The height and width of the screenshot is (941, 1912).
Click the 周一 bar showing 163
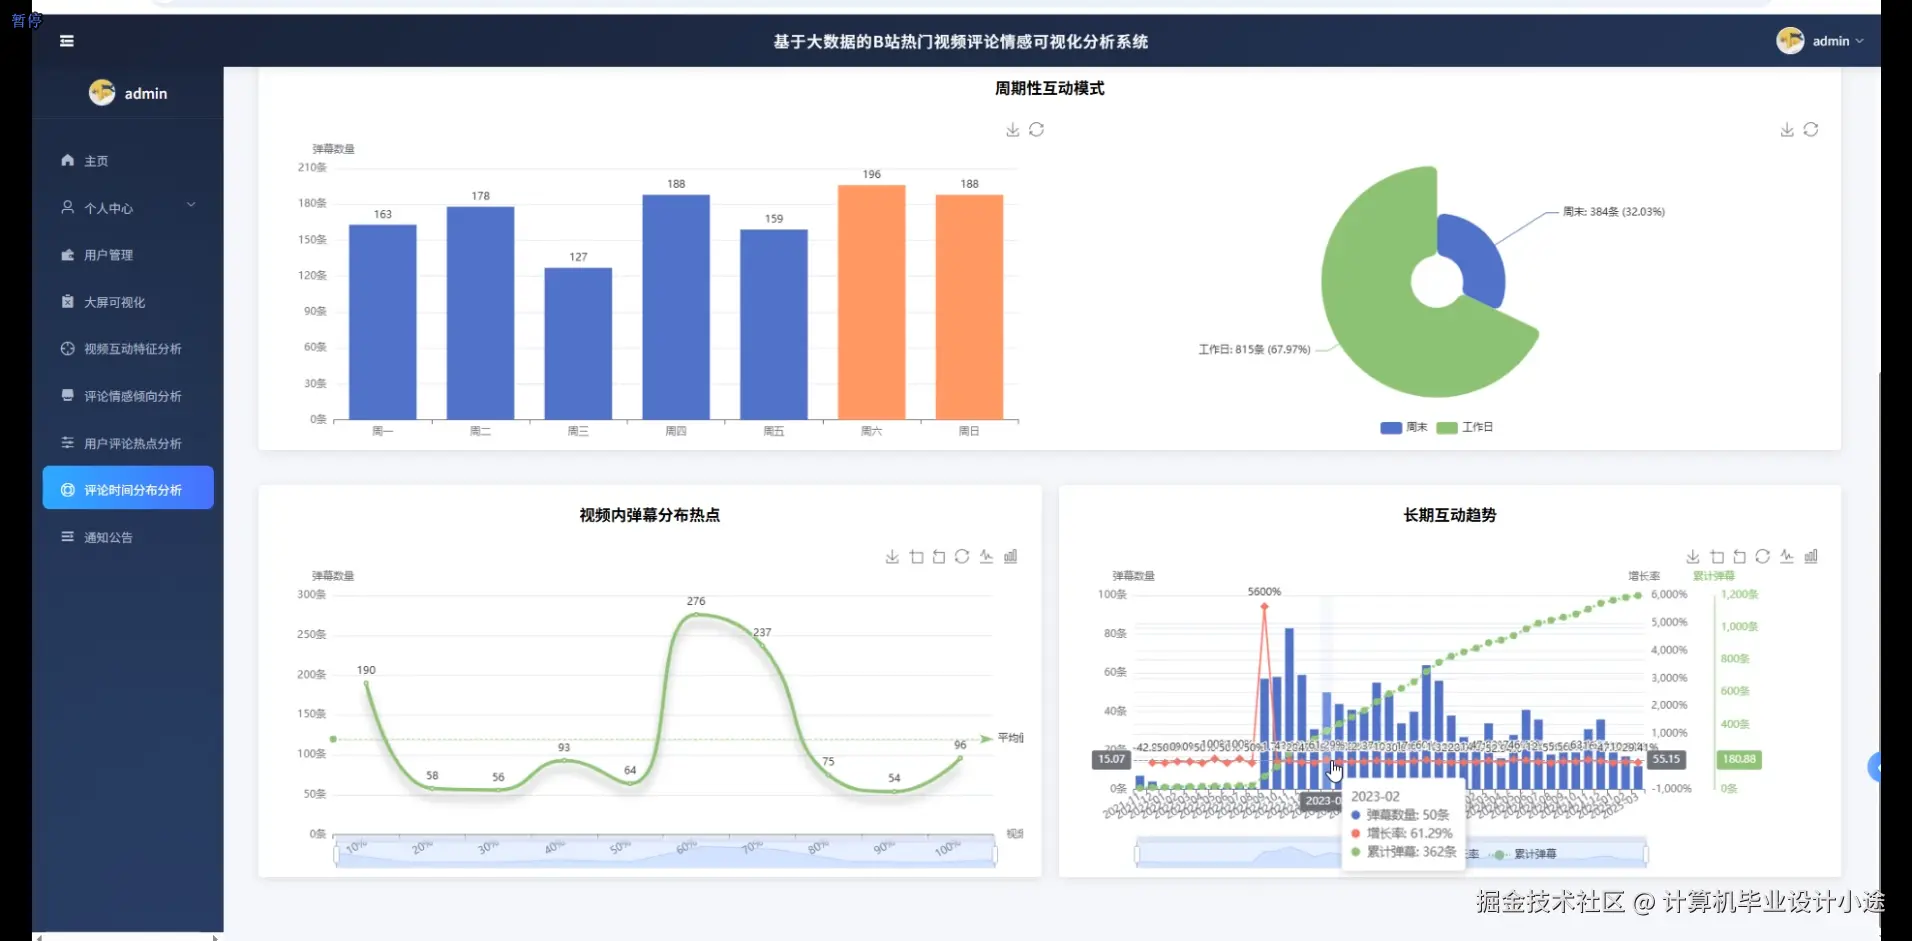[x=383, y=322]
